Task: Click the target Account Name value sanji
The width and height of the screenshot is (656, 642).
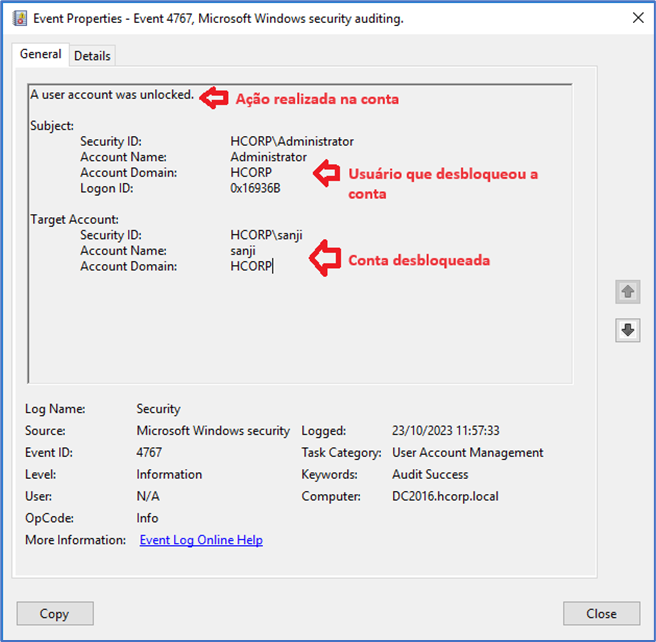Action: (x=244, y=251)
